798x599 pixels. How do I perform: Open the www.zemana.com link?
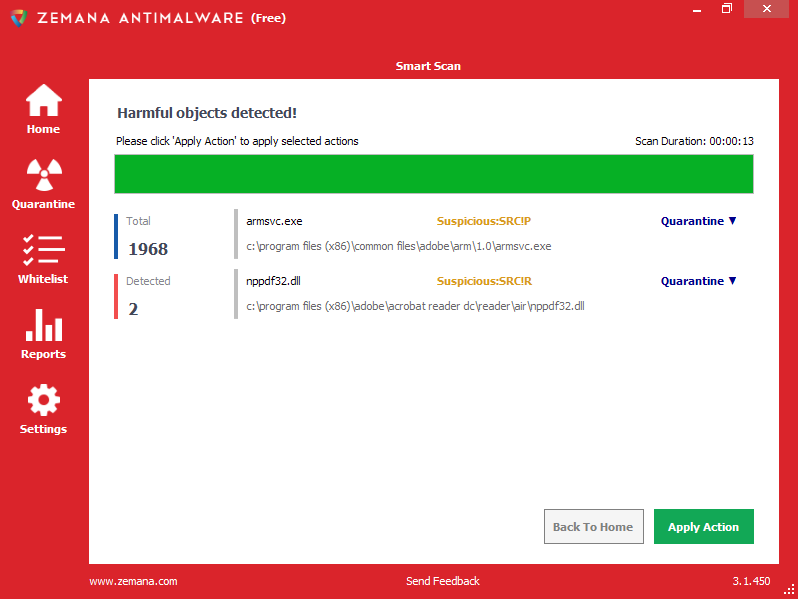tap(133, 581)
